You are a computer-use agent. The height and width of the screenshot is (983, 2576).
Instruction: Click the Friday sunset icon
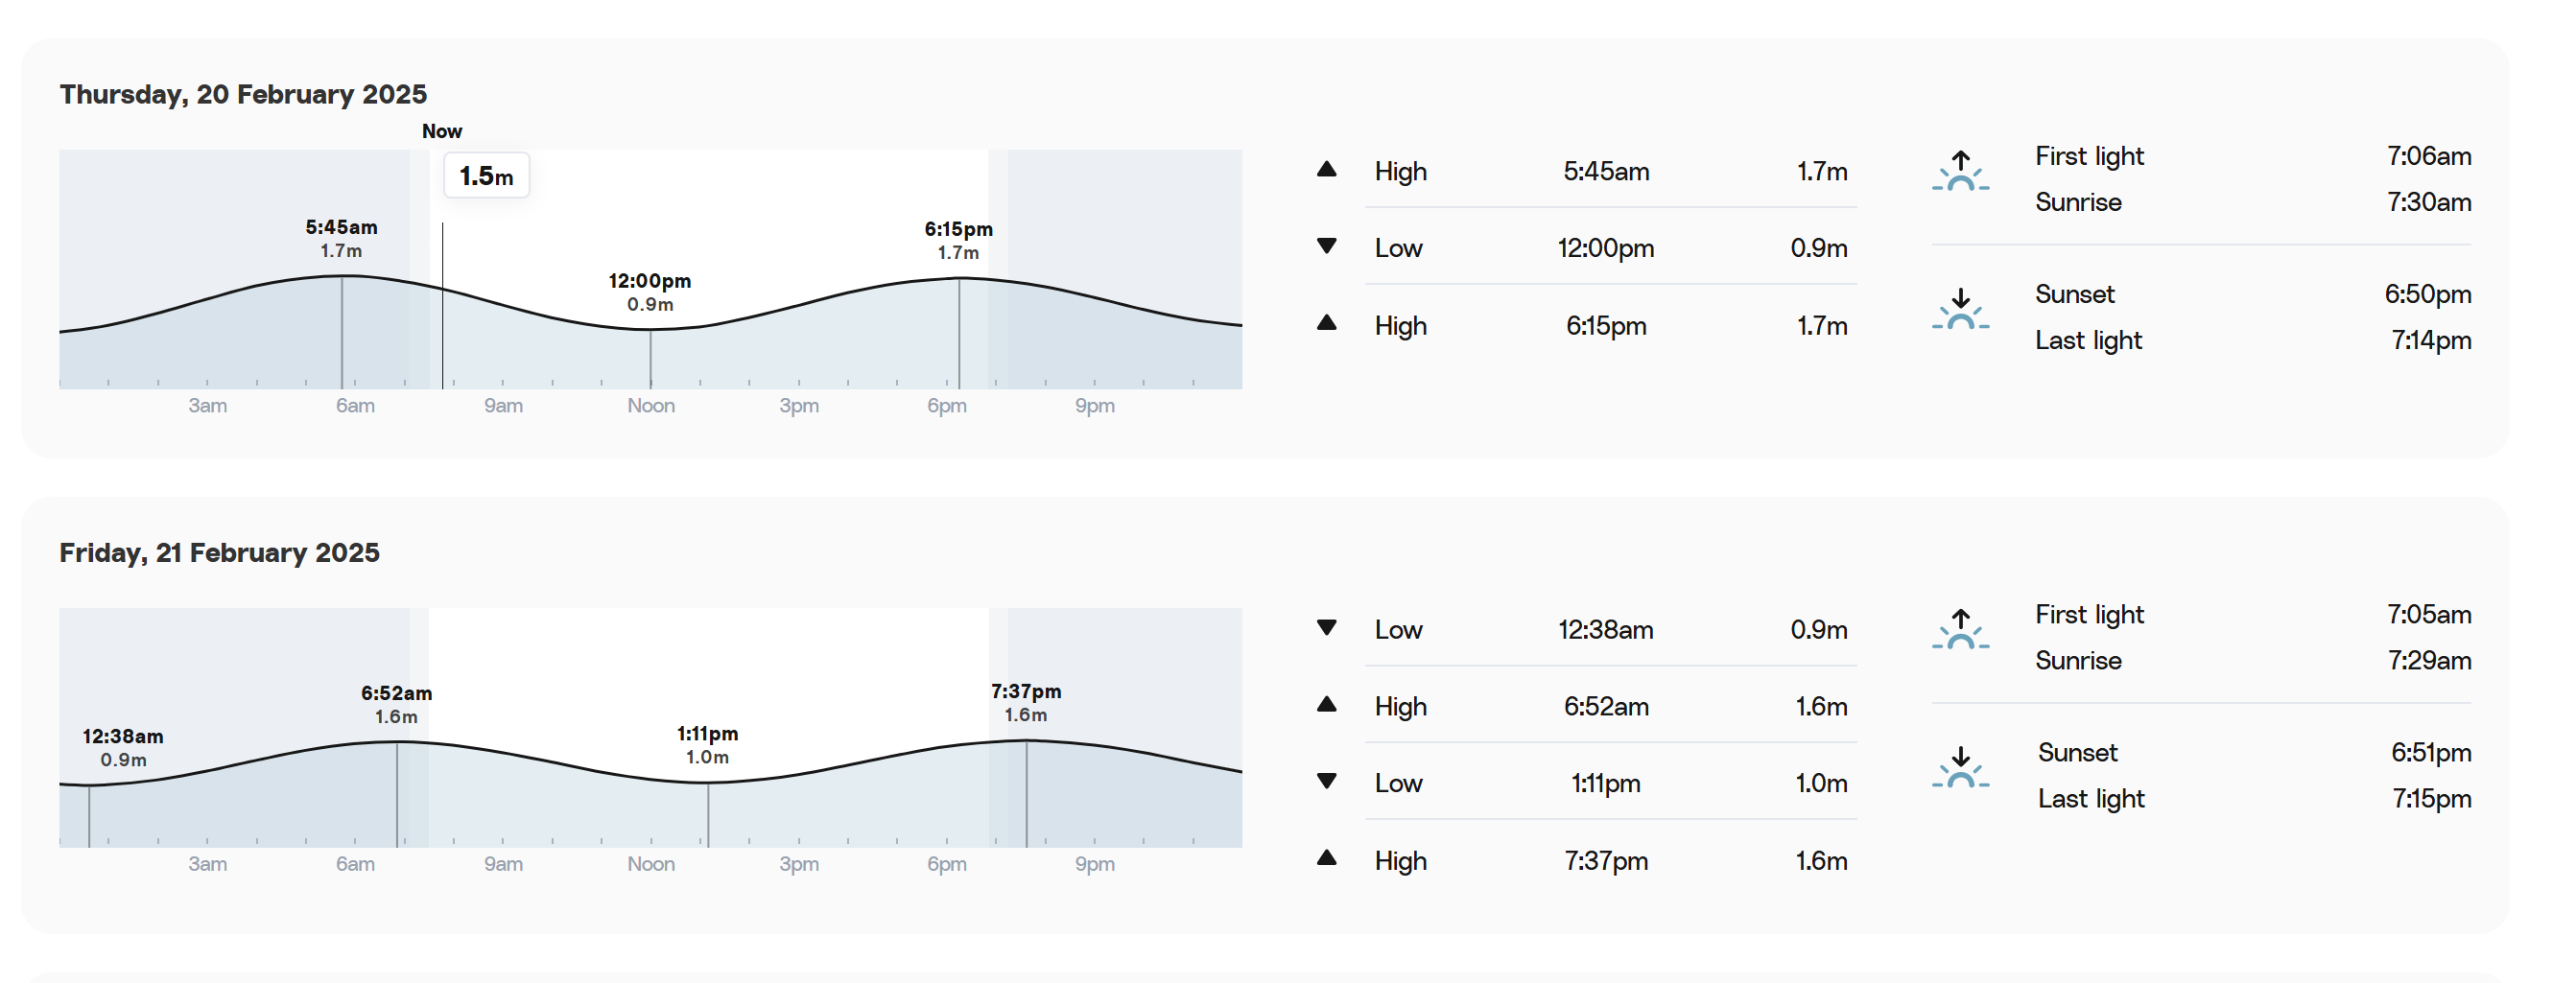tap(1960, 767)
